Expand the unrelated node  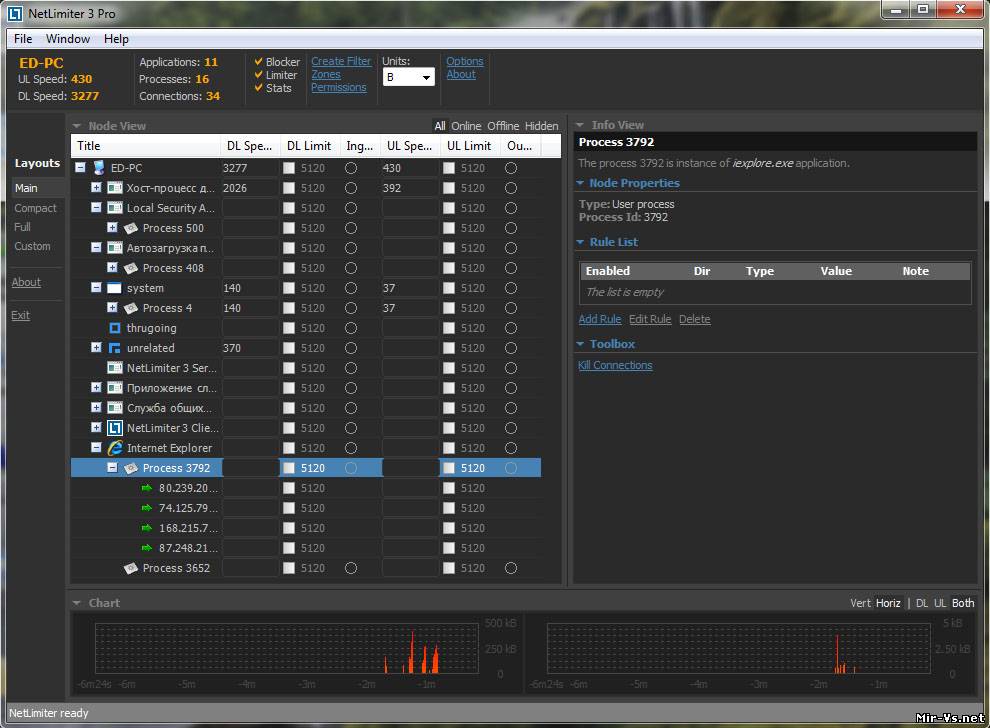click(96, 347)
